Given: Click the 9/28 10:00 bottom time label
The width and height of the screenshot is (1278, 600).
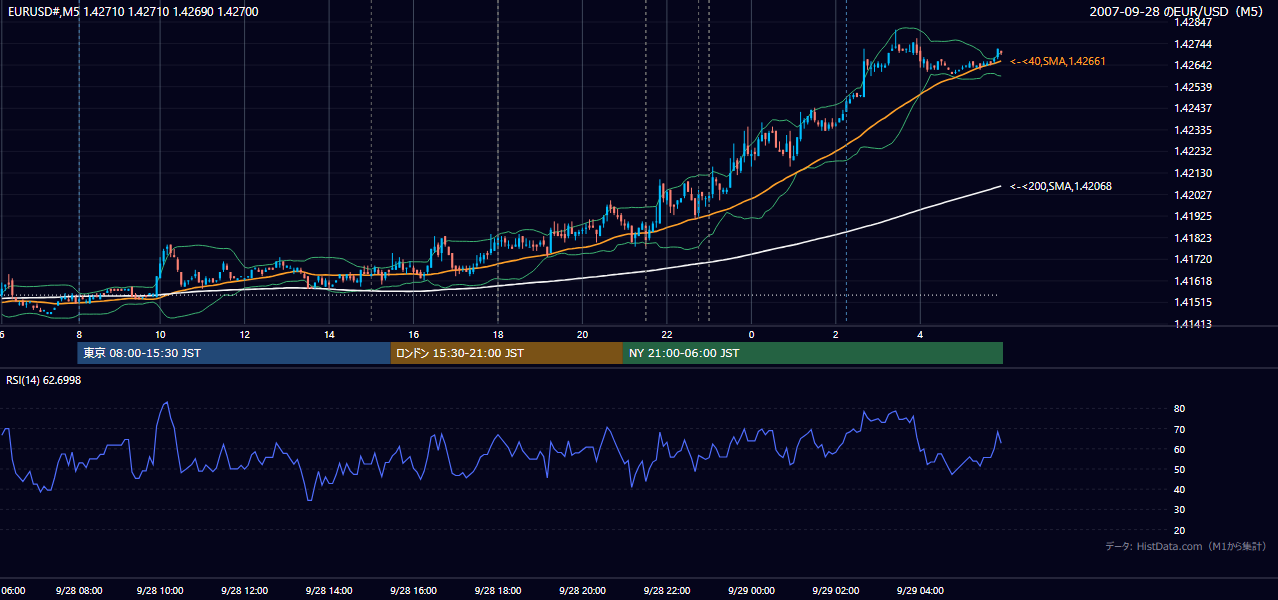Looking at the screenshot, I should point(162,590).
